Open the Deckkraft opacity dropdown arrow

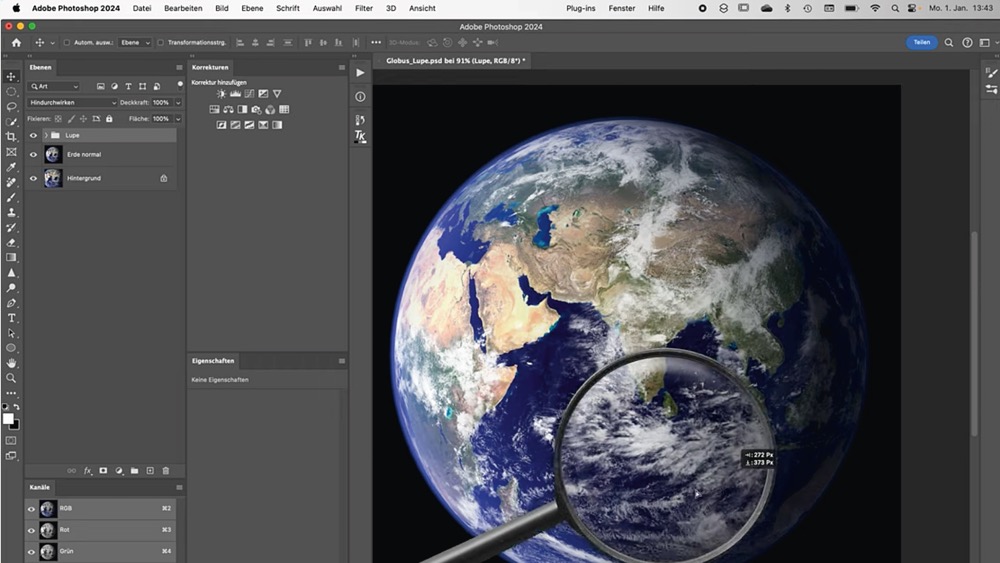(x=178, y=102)
